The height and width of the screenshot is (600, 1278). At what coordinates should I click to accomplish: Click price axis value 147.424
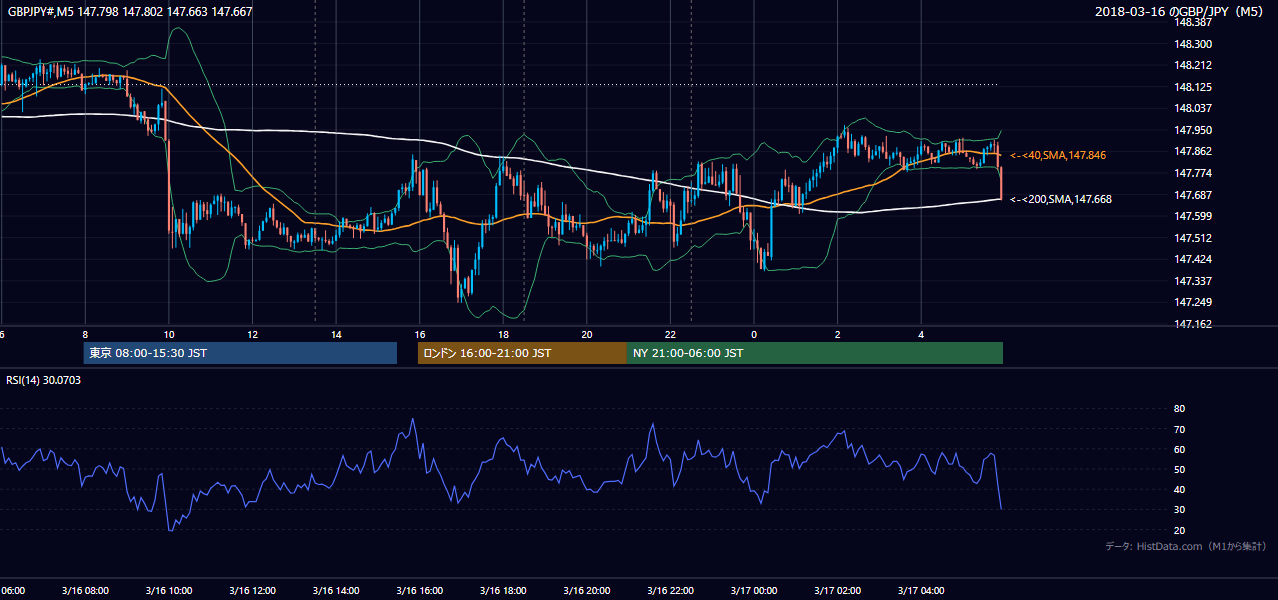click(1194, 259)
